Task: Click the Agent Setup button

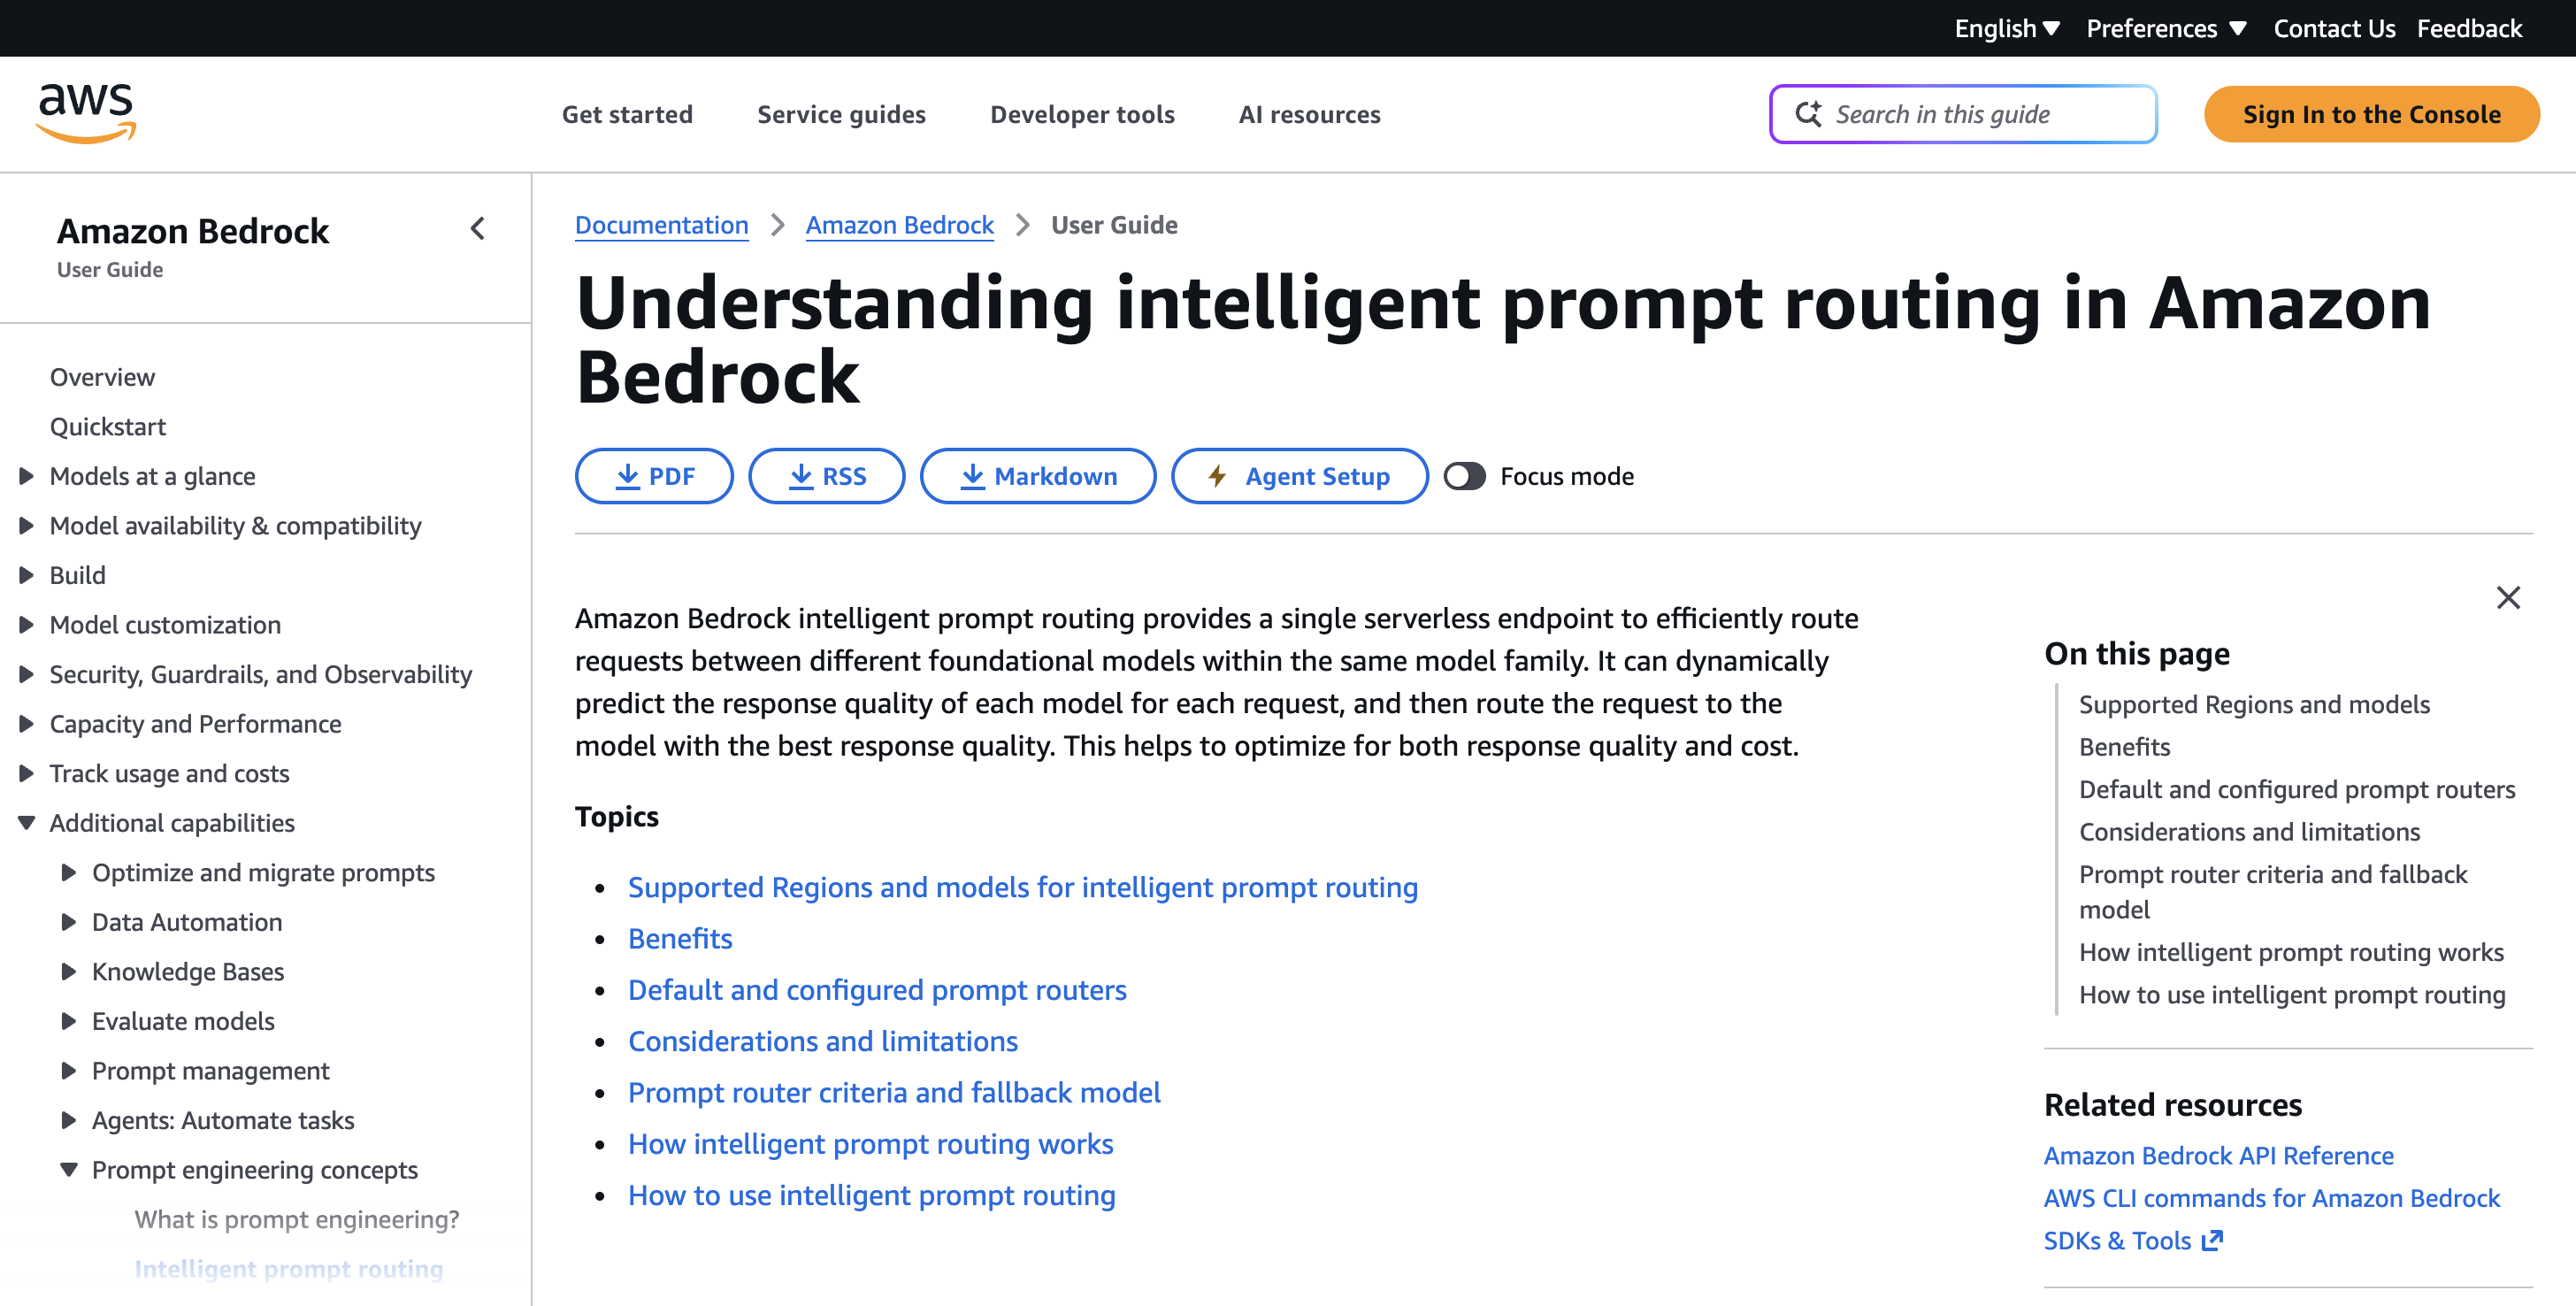Action: tap(1300, 476)
